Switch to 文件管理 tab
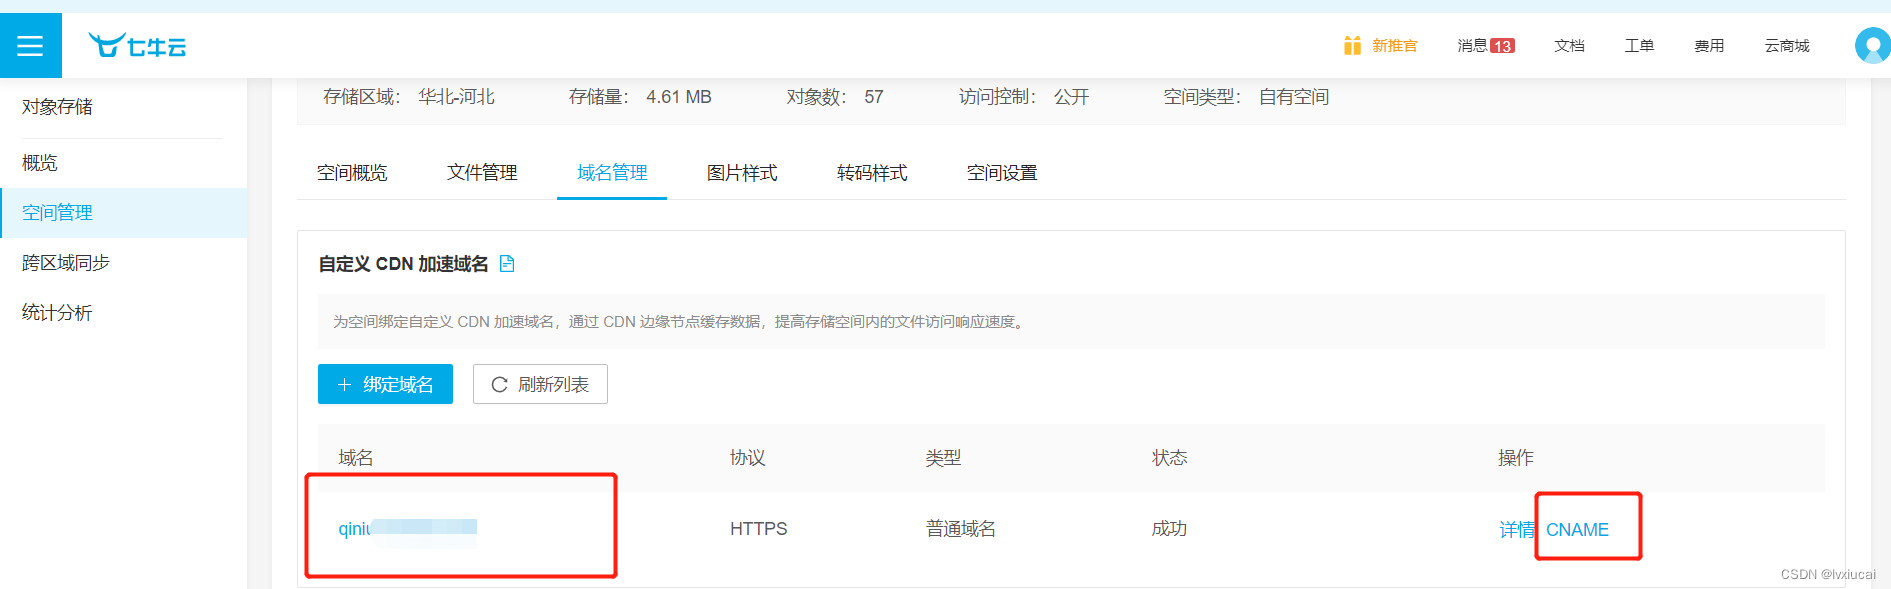 tap(482, 173)
